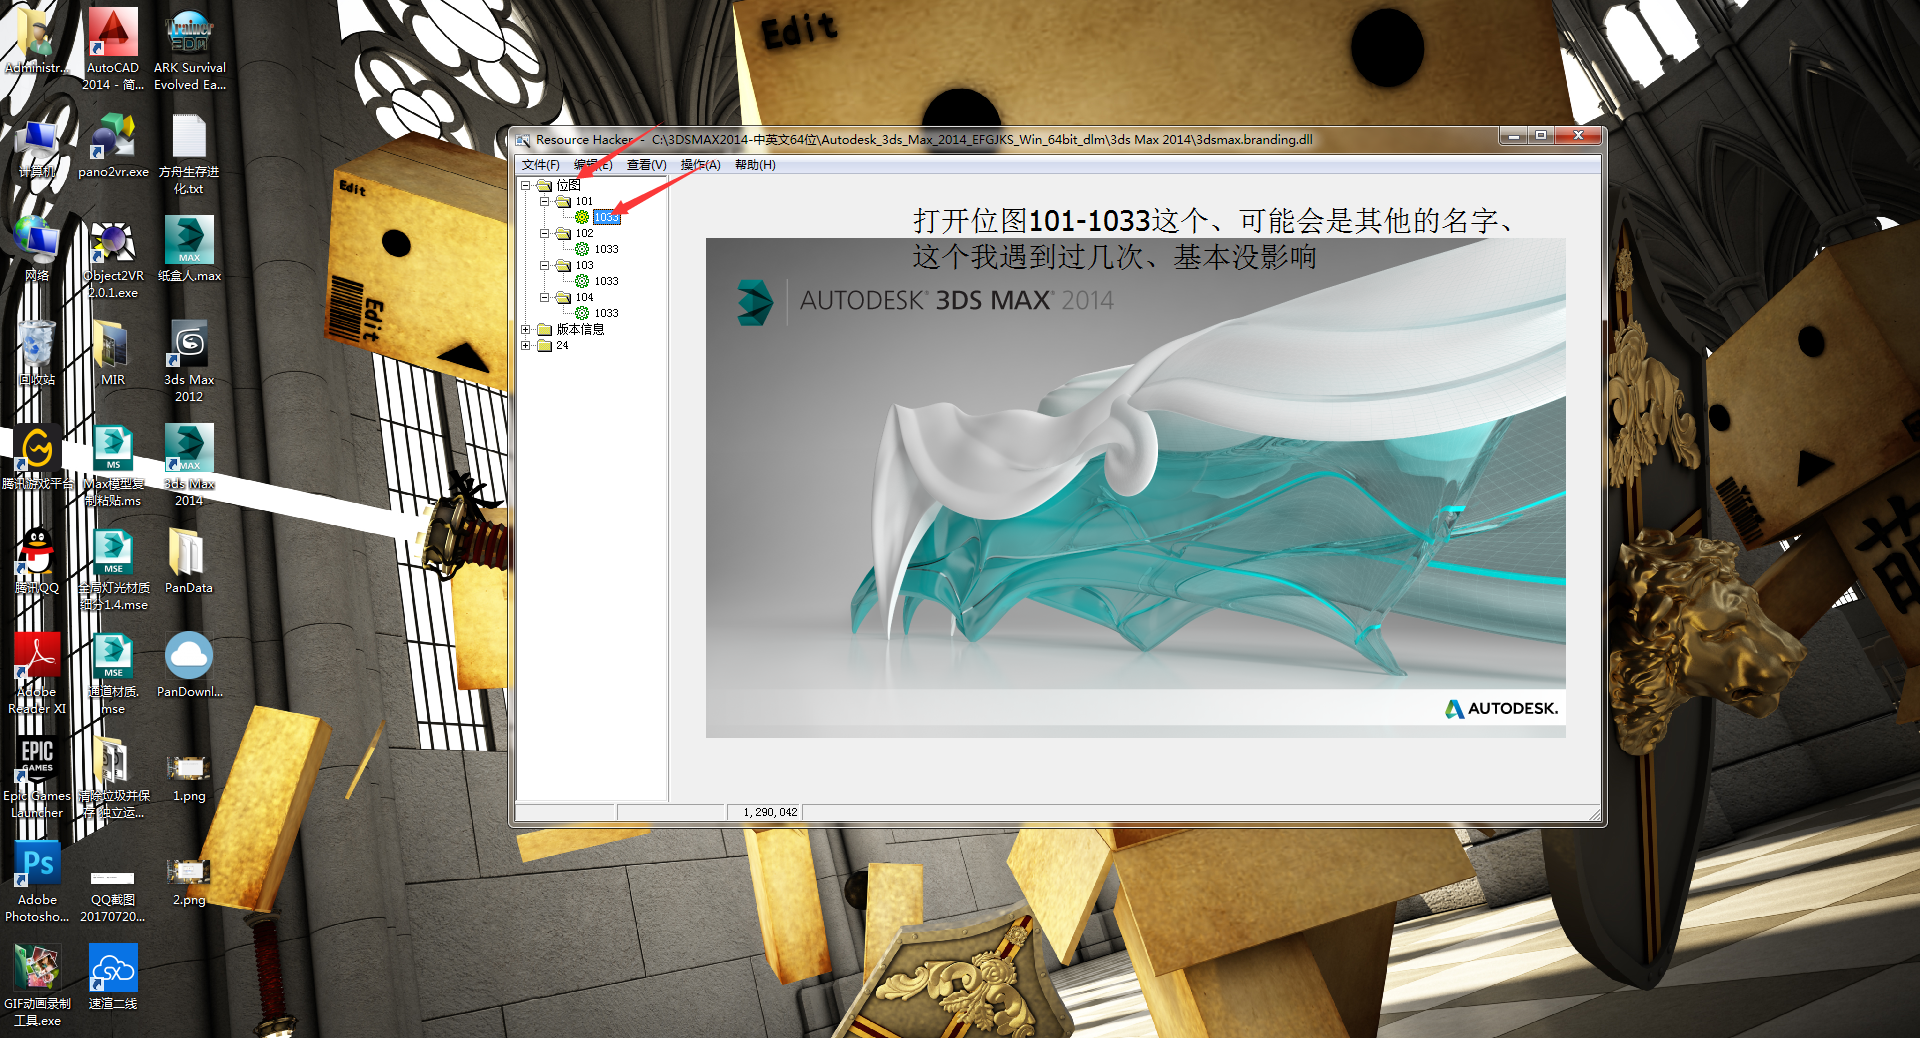Screen dimensions: 1920x1038
Task: Select the 位图 folder in tree
Action: [568, 185]
